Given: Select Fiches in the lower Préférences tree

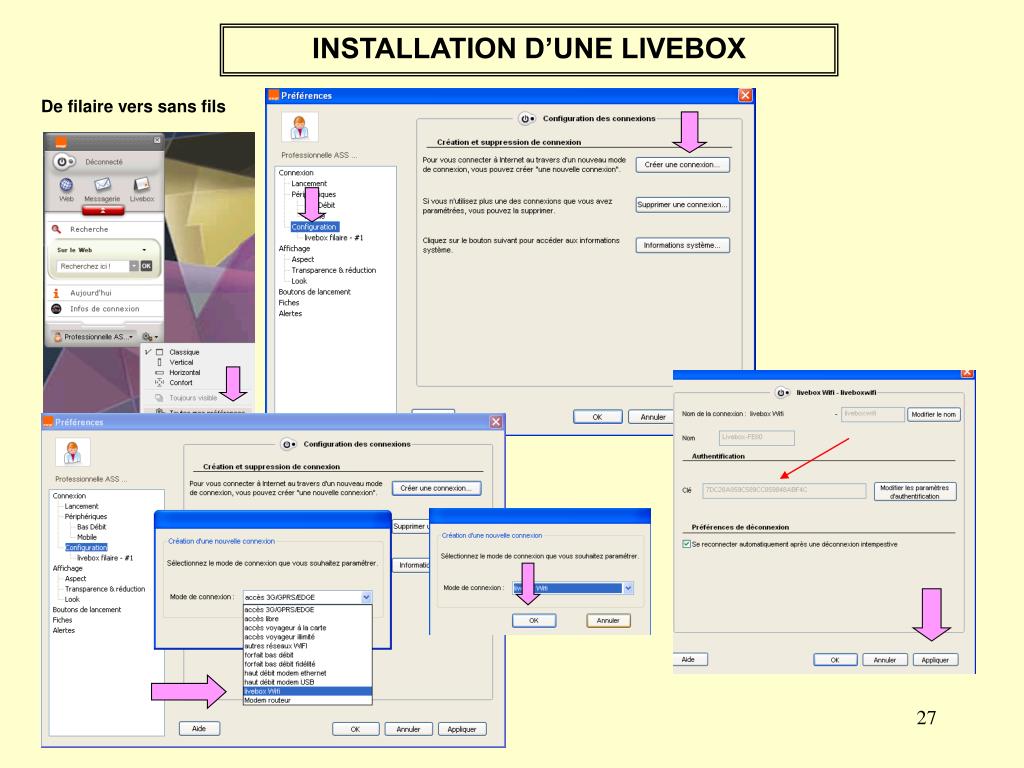Looking at the screenshot, I should 62,620.
